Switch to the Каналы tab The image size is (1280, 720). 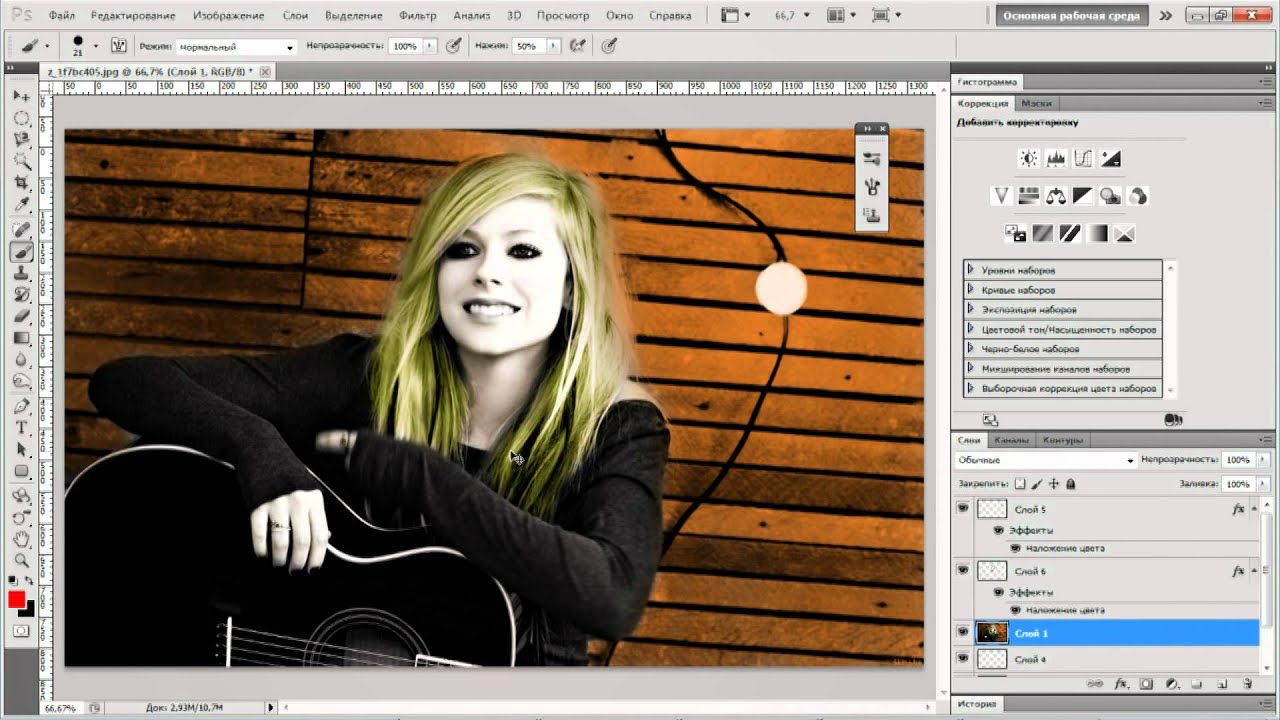[x=1012, y=440]
